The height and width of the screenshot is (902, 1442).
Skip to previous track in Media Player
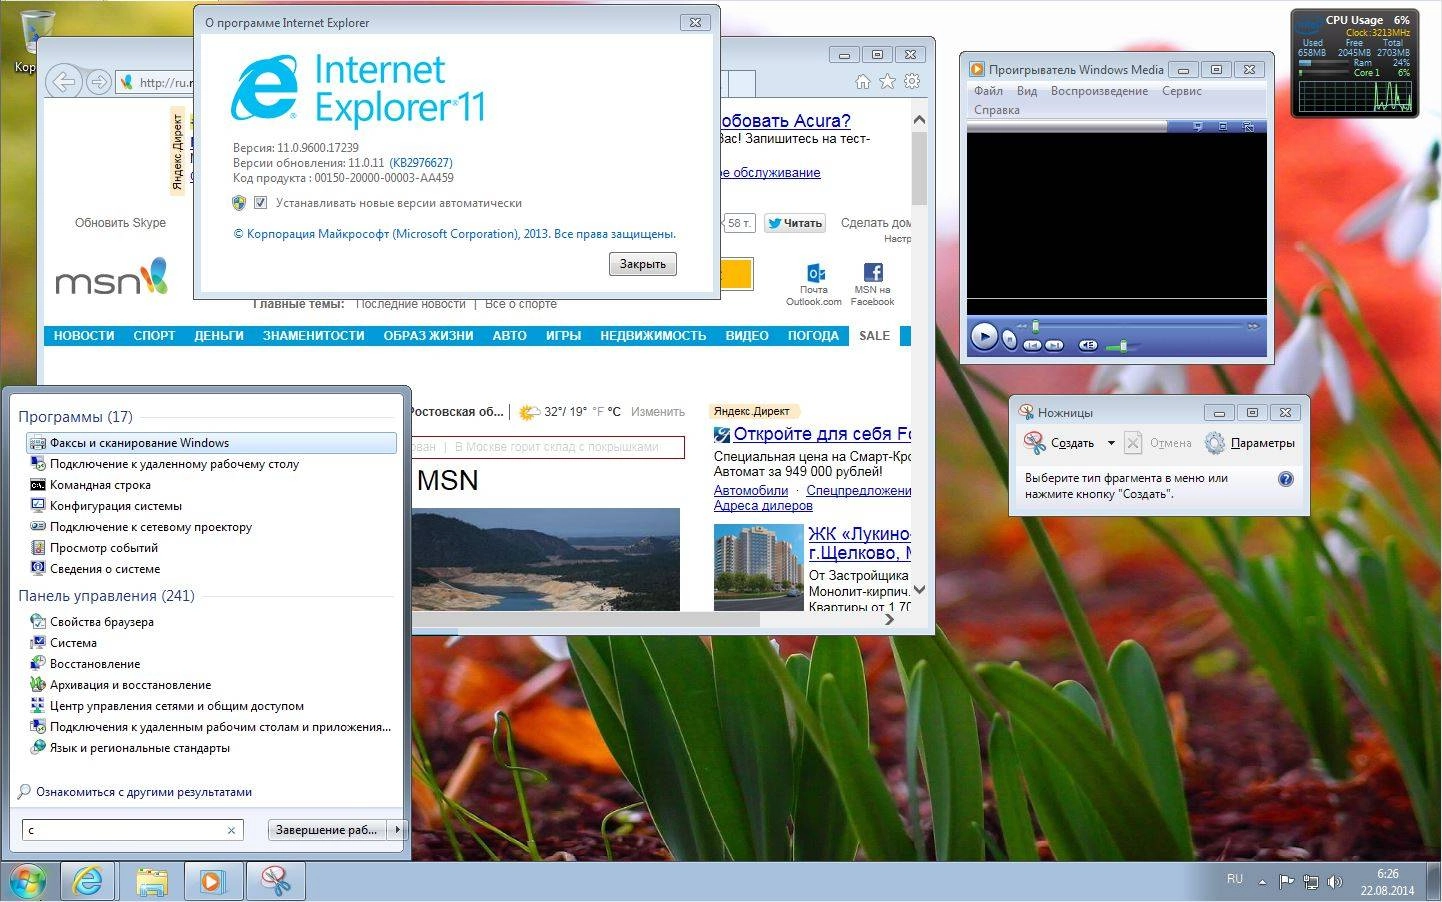point(1032,345)
